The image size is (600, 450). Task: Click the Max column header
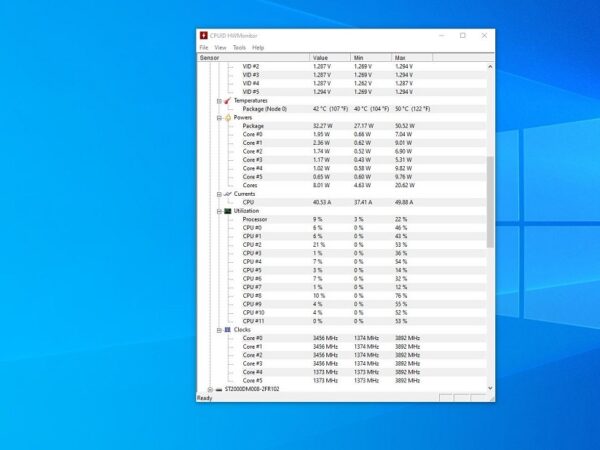click(412, 58)
